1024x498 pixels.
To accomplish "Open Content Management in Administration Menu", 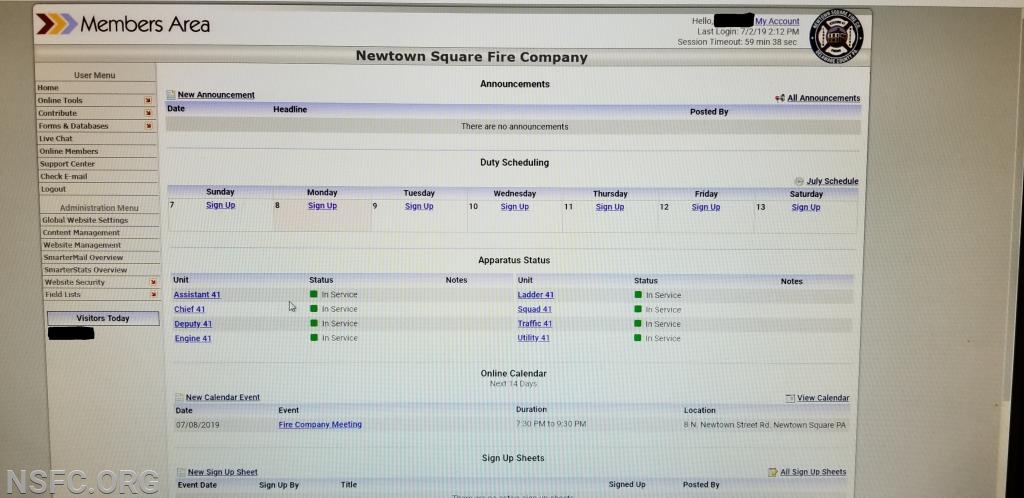I will (81, 232).
